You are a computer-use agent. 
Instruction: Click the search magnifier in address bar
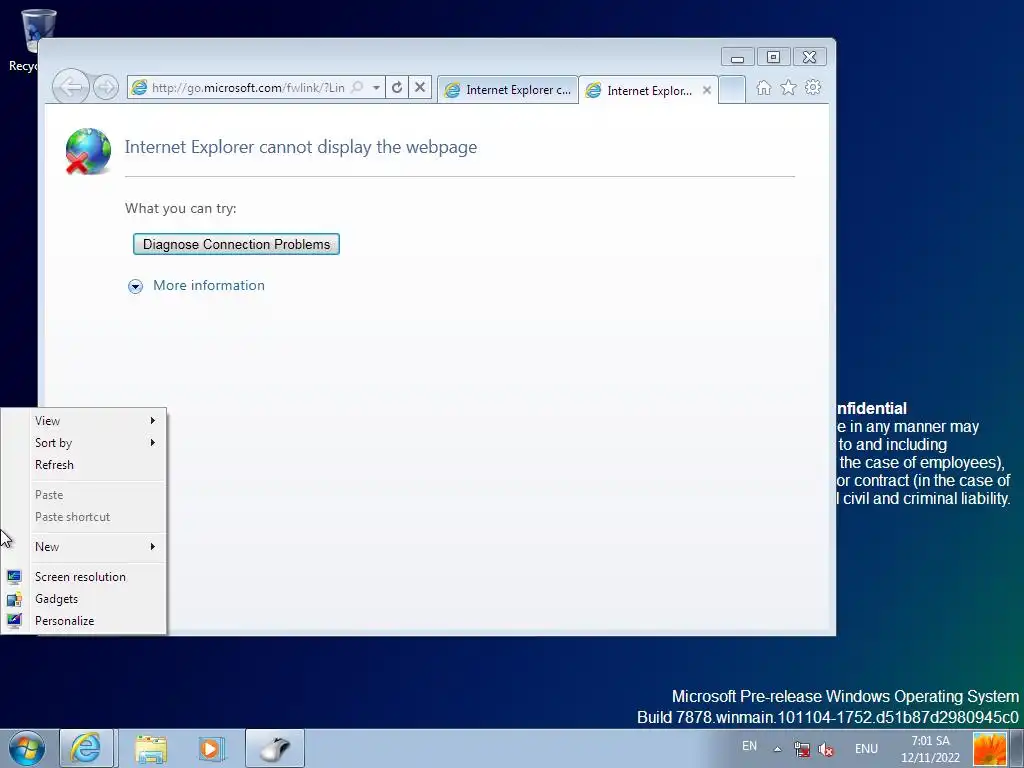click(x=357, y=88)
